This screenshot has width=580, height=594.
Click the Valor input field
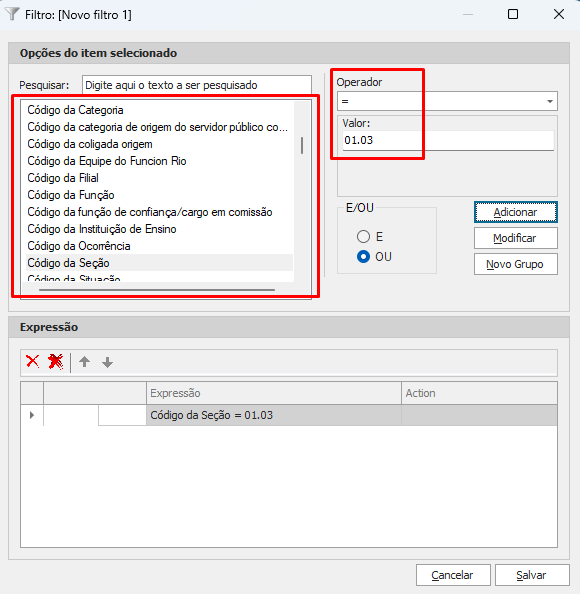coord(448,141)
